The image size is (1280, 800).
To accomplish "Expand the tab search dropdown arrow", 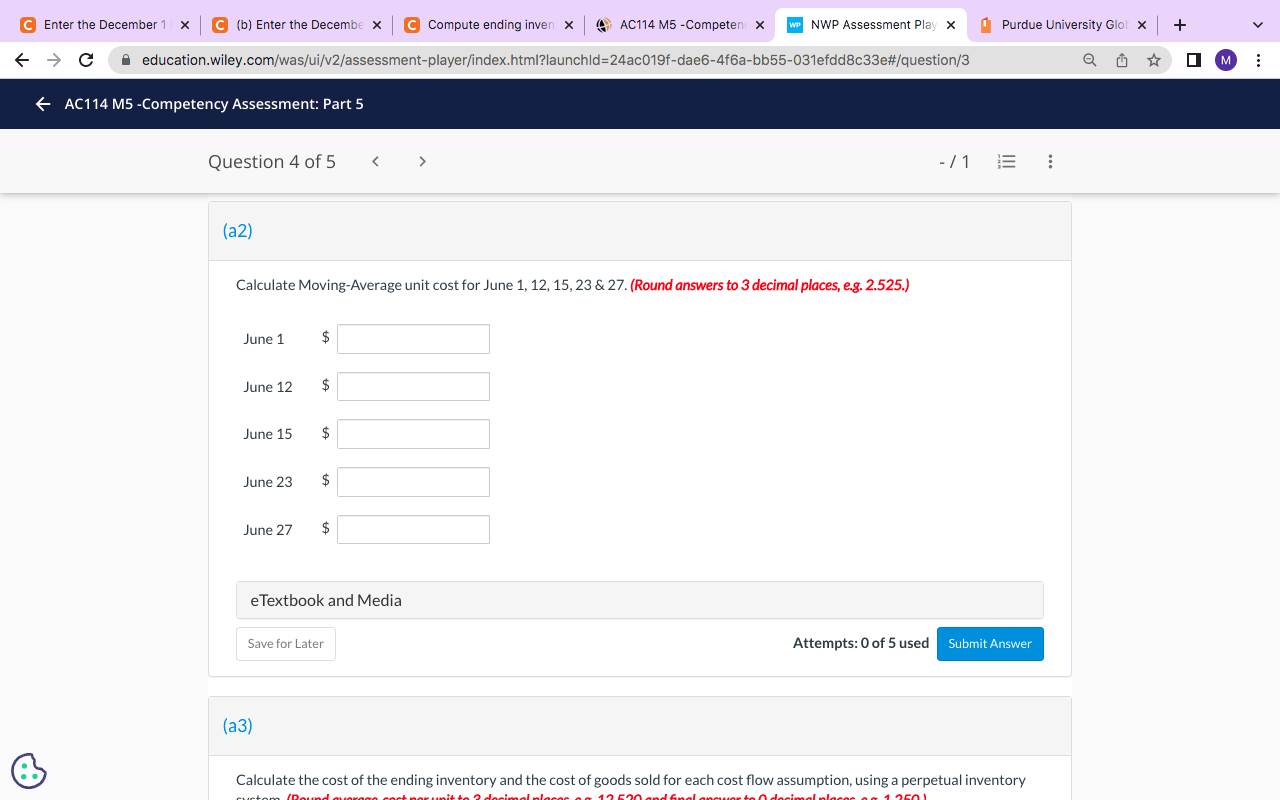I will (1257, 24).
